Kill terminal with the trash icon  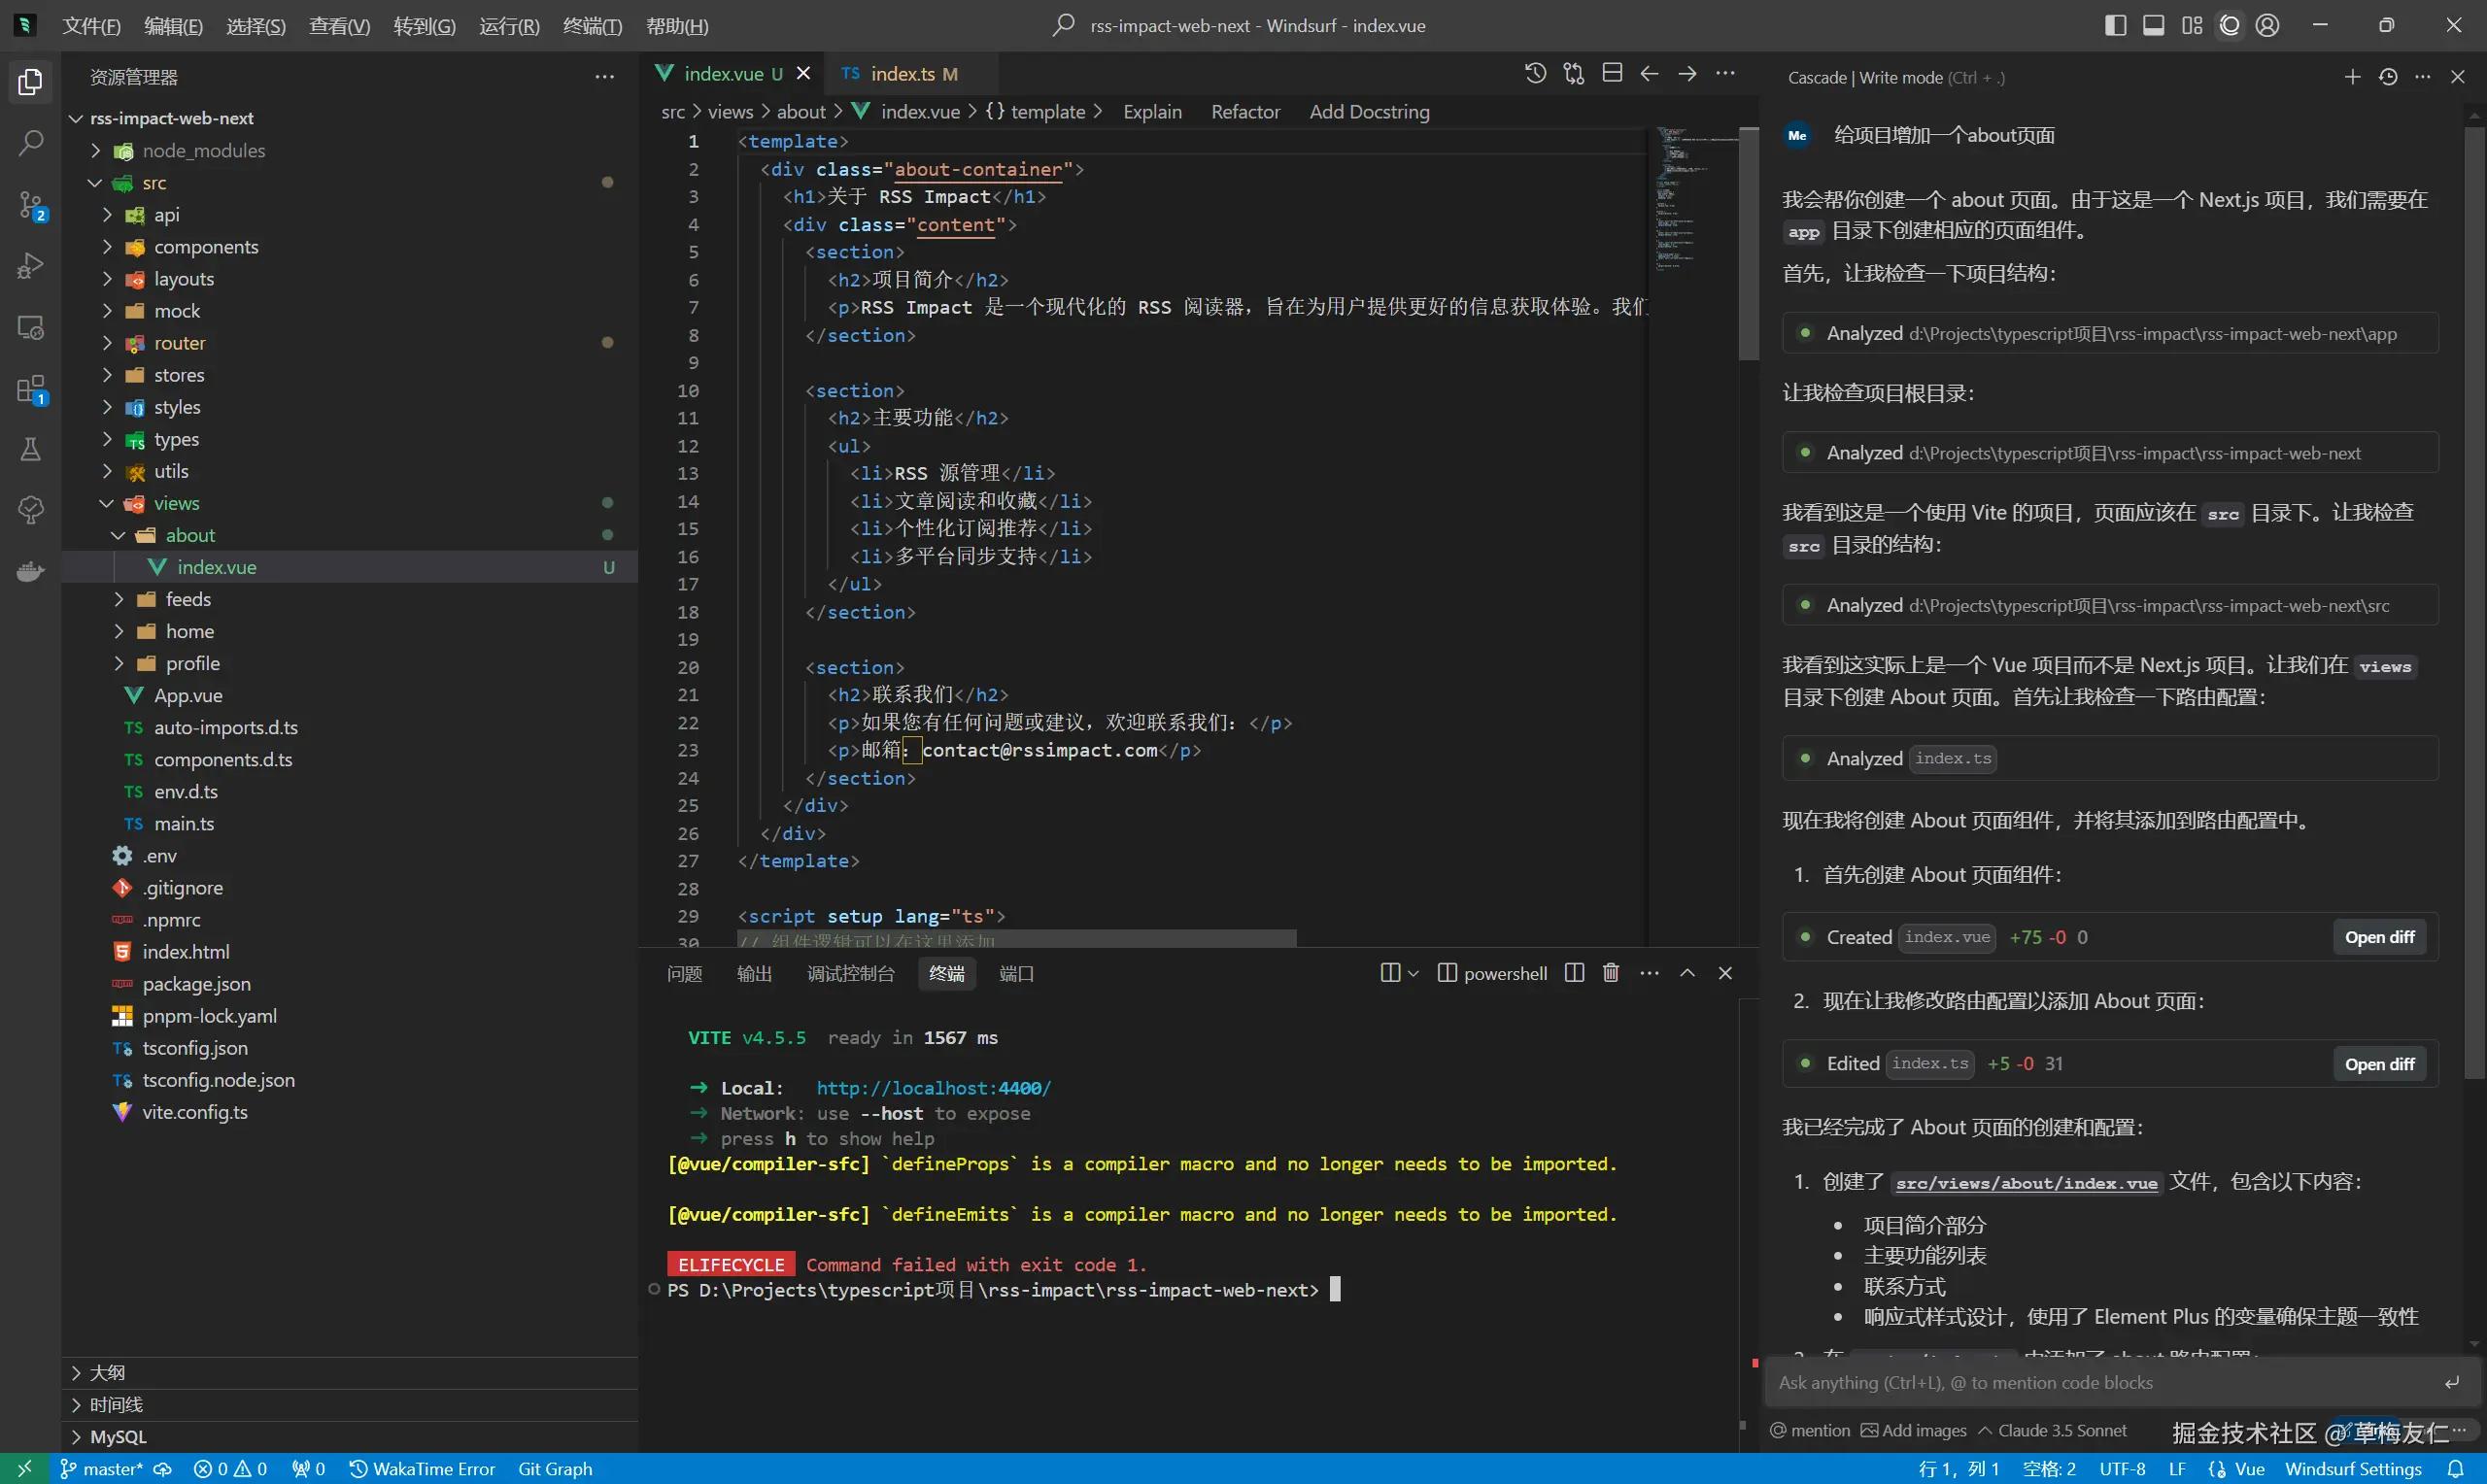coord(1610,973)
